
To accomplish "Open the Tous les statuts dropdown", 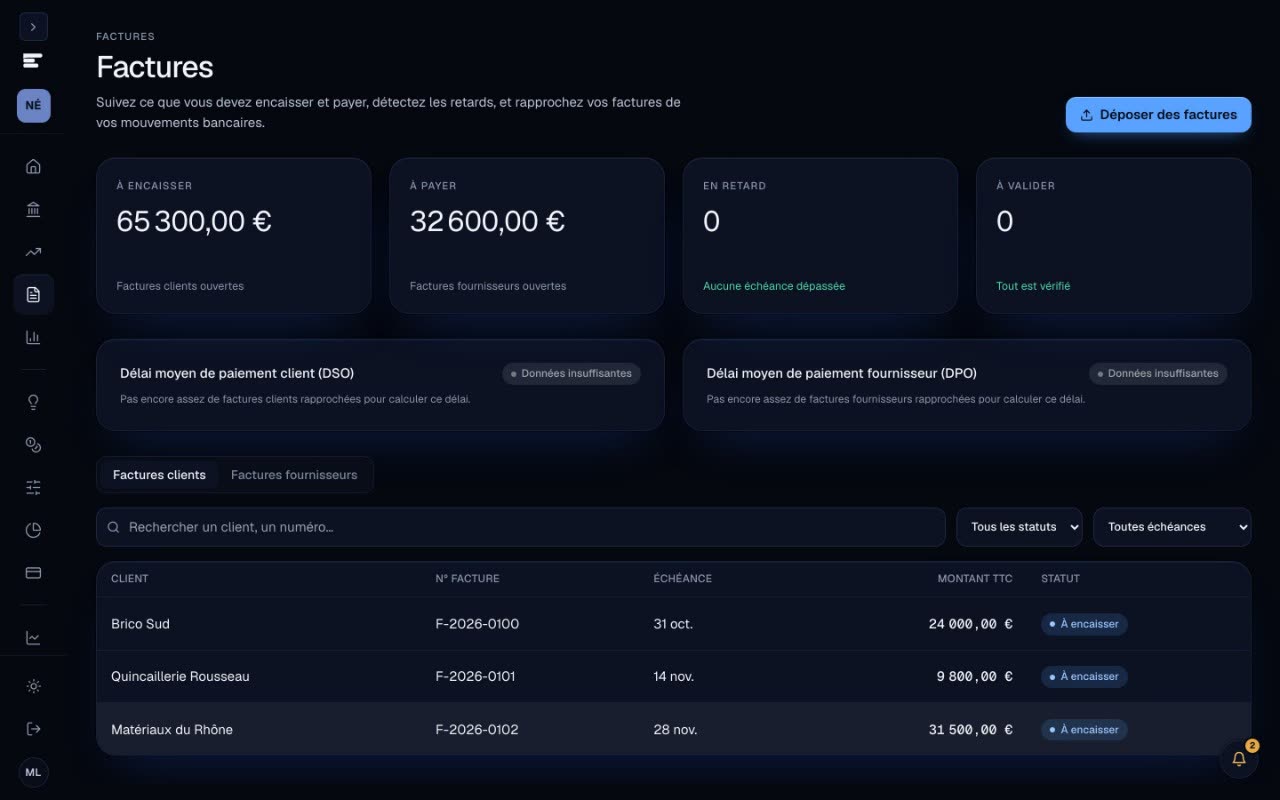I will [1019, 527].
